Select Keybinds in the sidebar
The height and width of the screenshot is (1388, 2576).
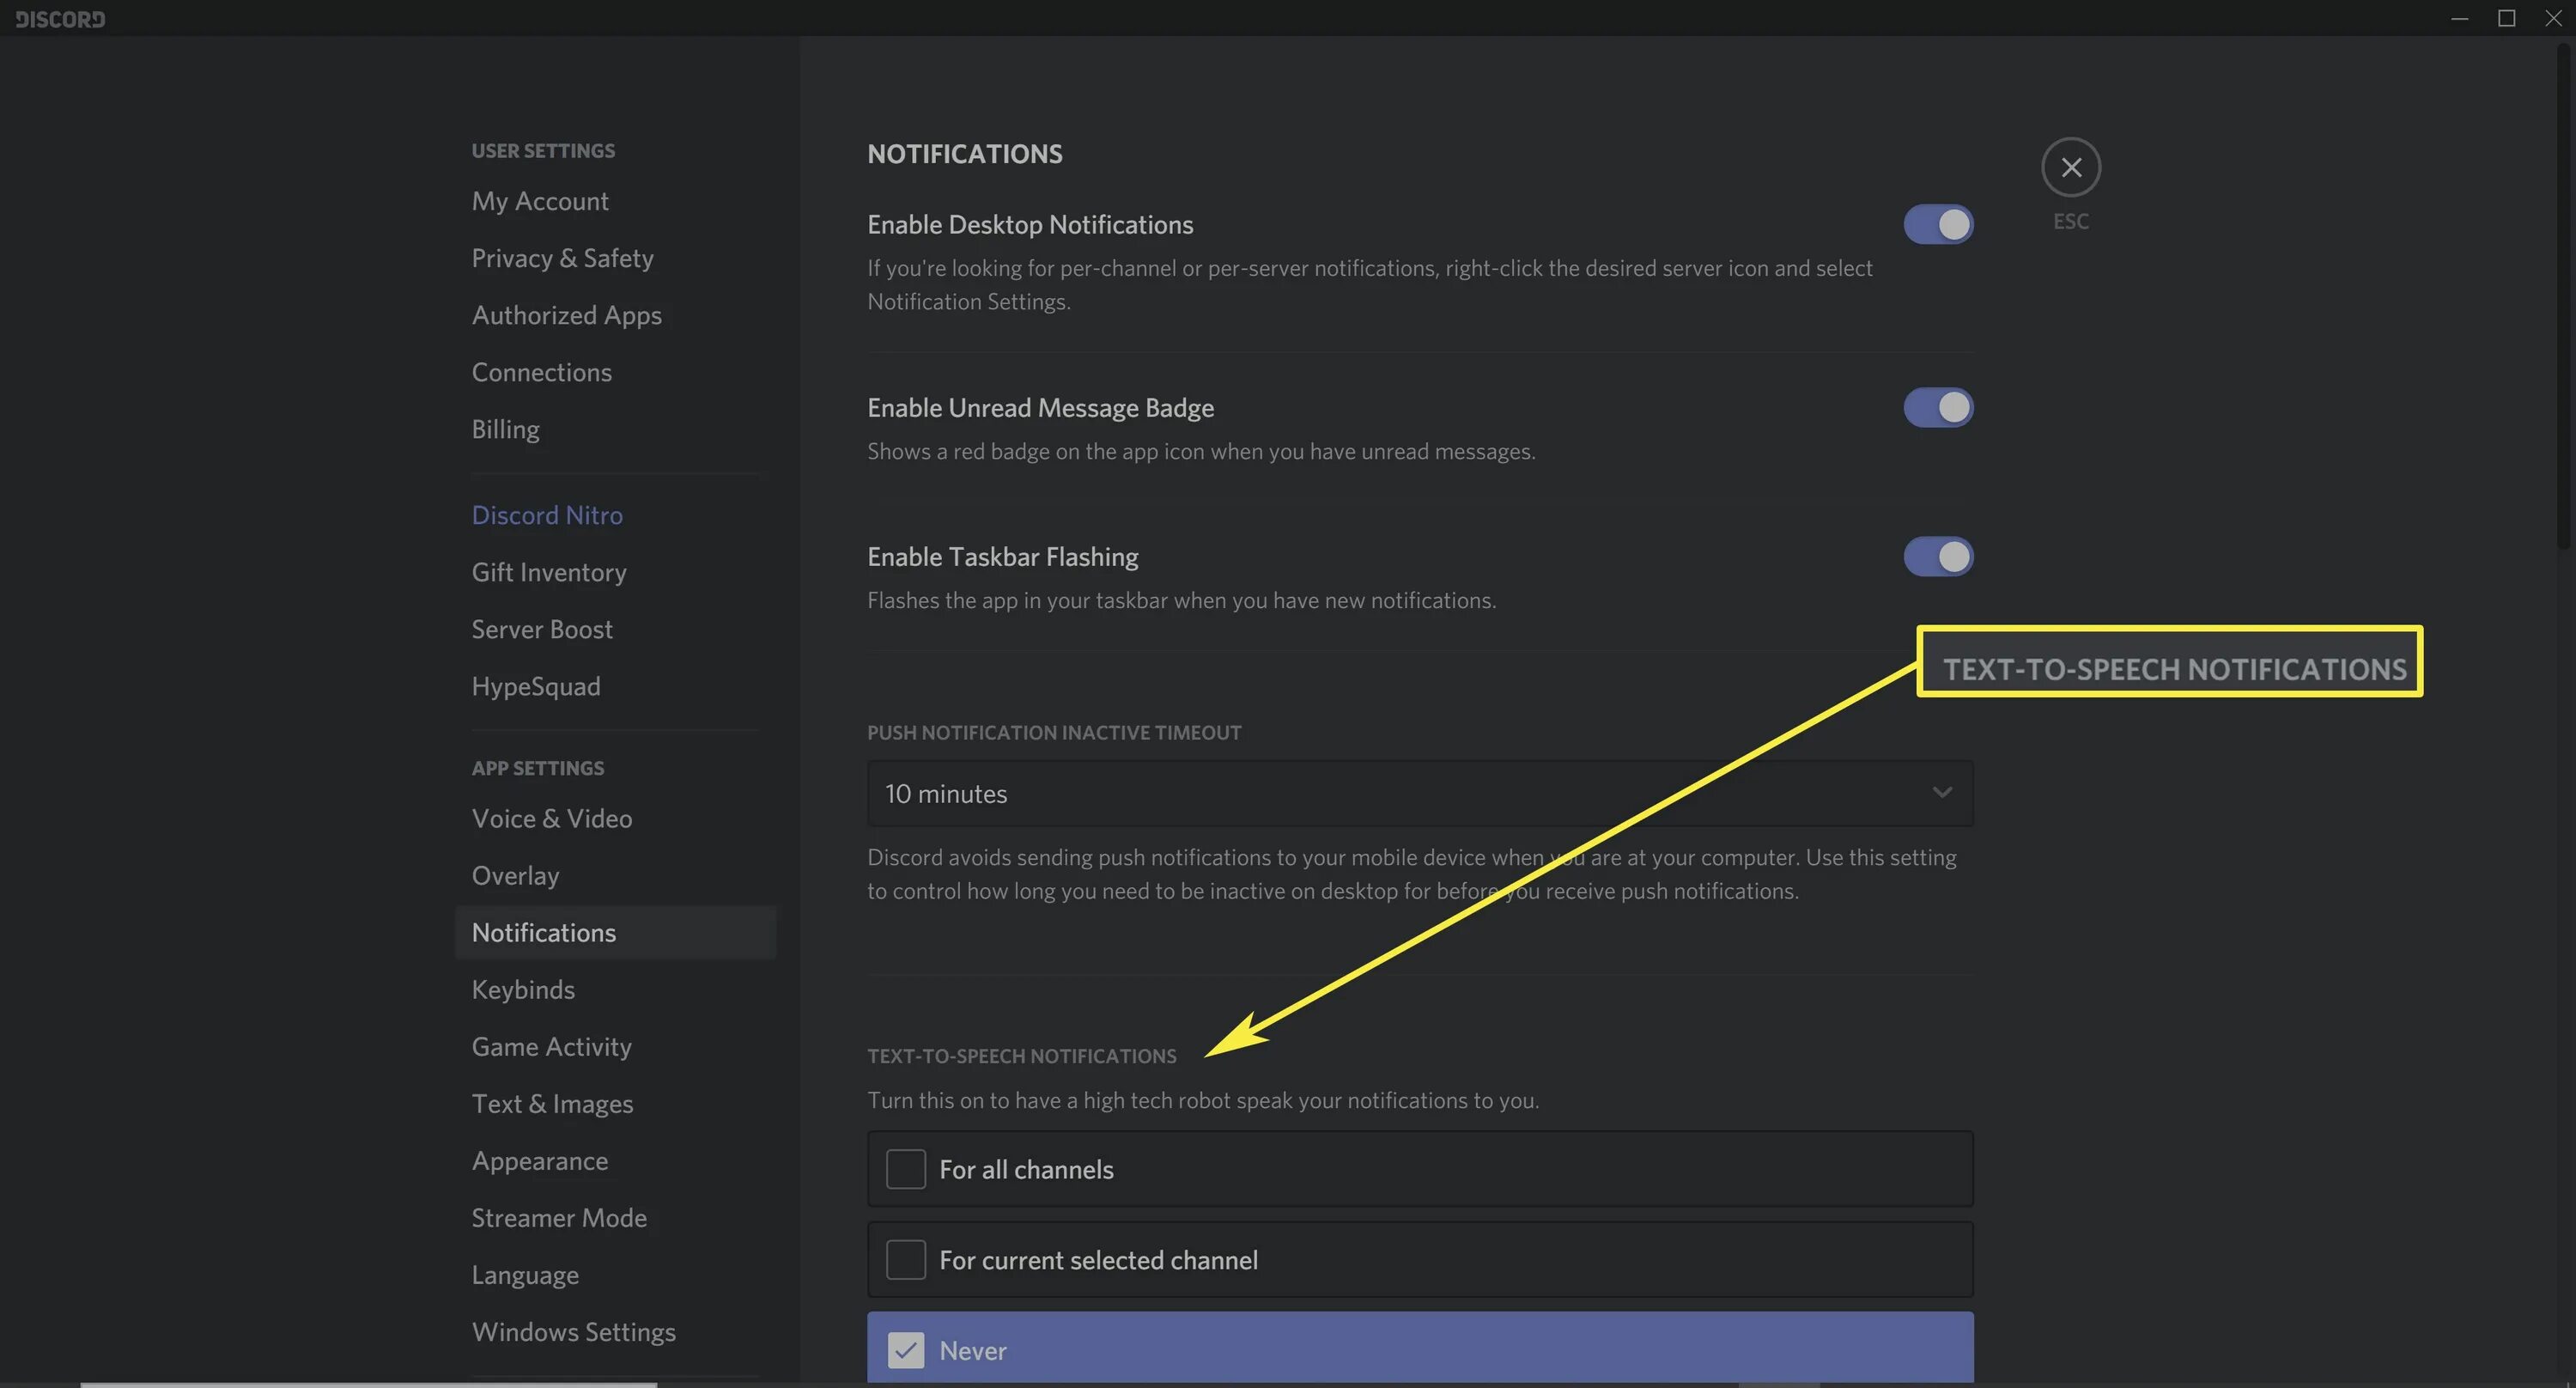pyautogui.click(x=523, y=989)
